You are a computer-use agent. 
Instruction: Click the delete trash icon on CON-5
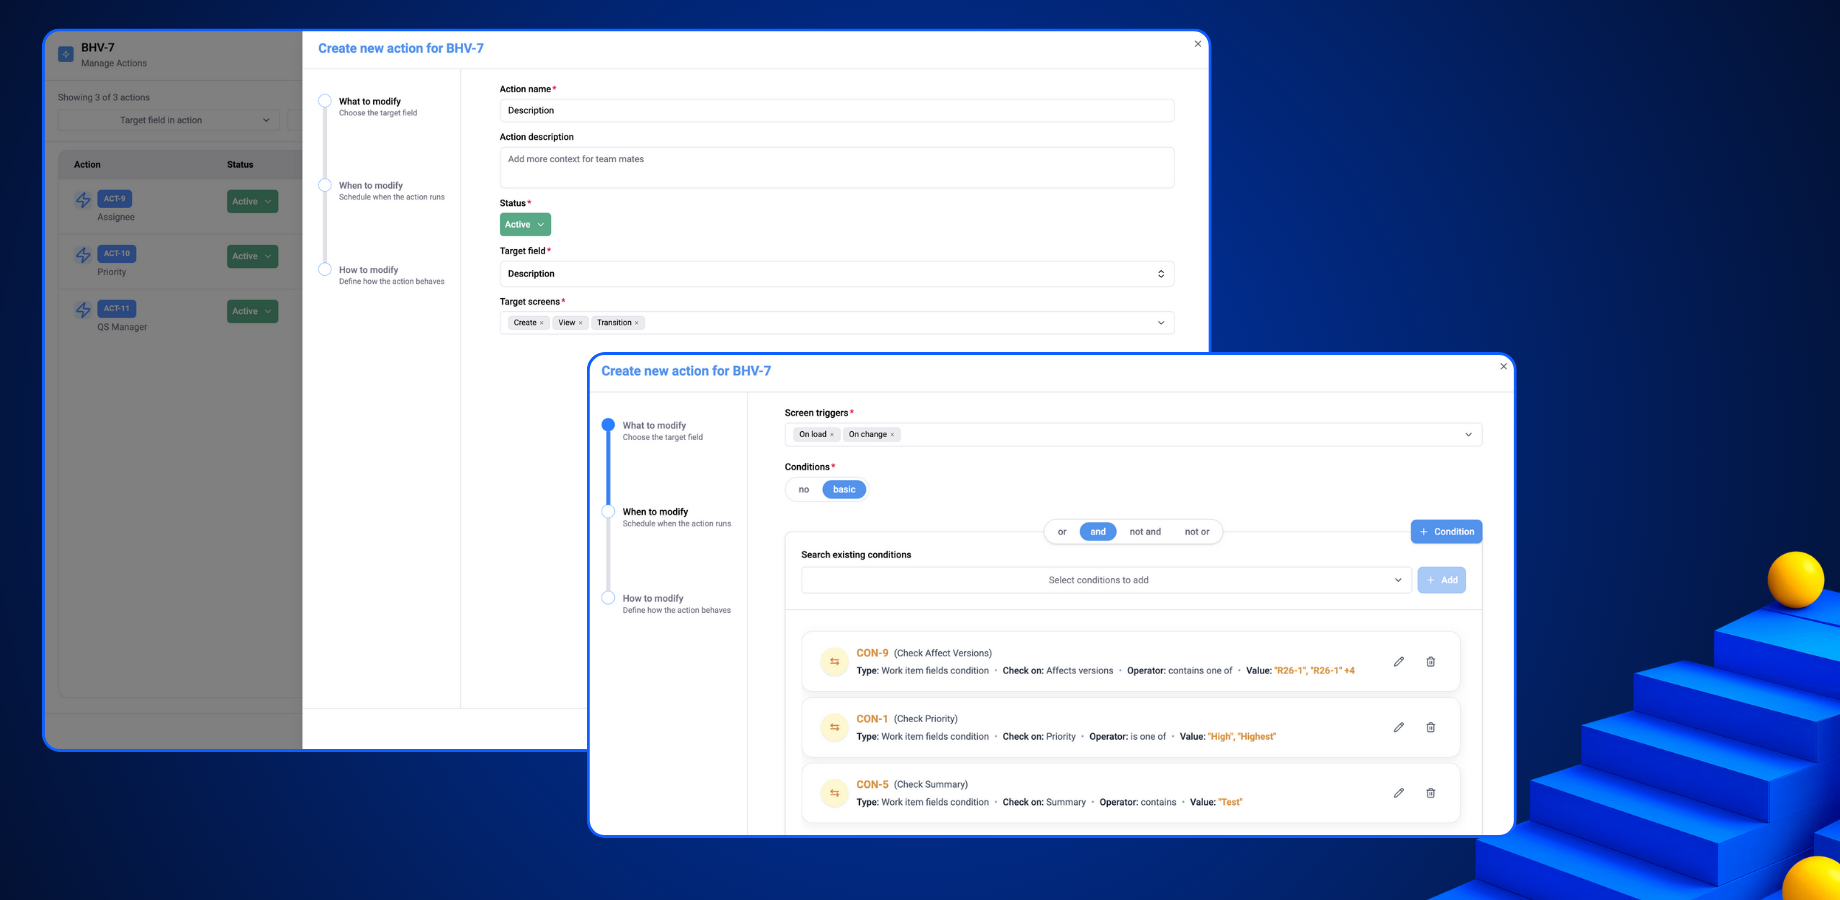pos(1431,792)
